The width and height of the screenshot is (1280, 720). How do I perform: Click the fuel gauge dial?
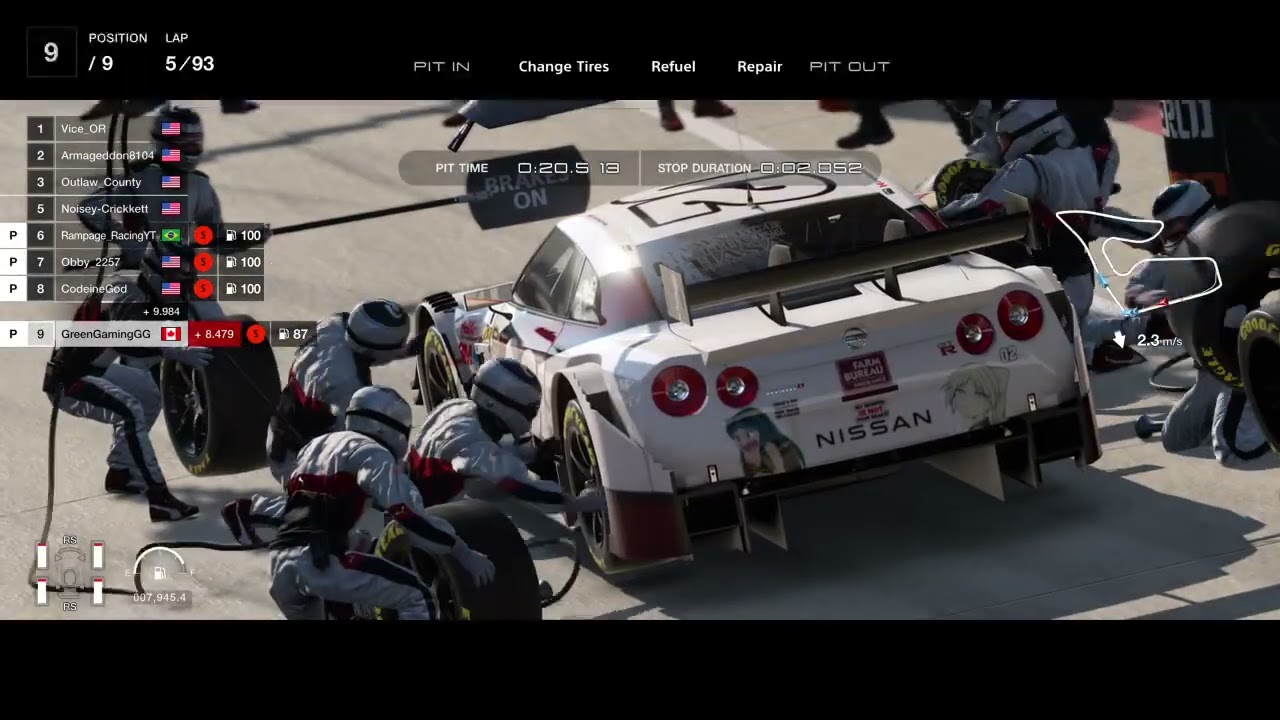tap(159, 562)
